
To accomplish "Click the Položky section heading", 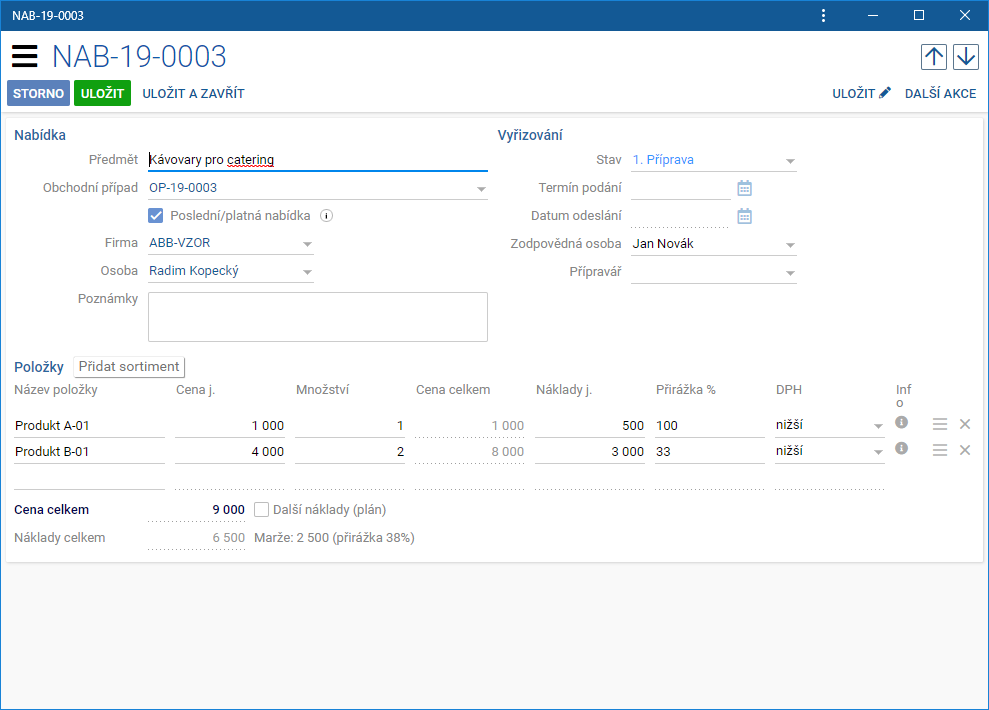I will pyautogui.click(x=39, y=367).
